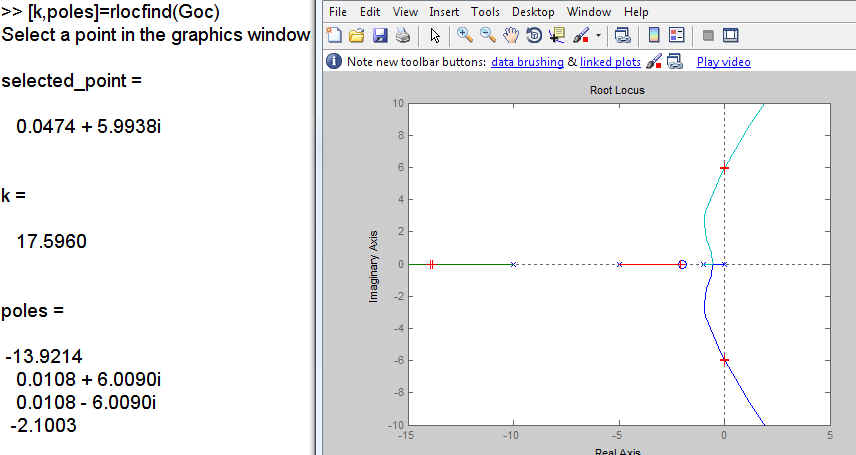Expand the Brush tool color dropdown arrow

598,36
